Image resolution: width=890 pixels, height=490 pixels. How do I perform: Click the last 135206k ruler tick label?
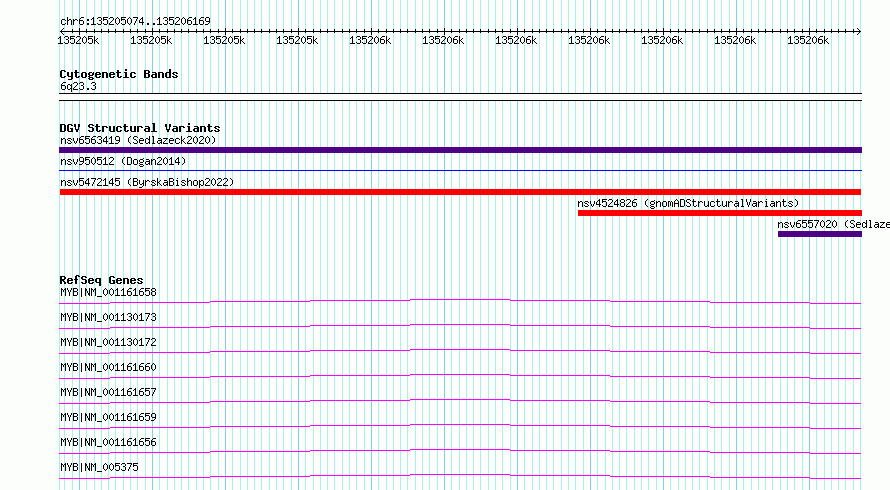[x=808, y=40]
